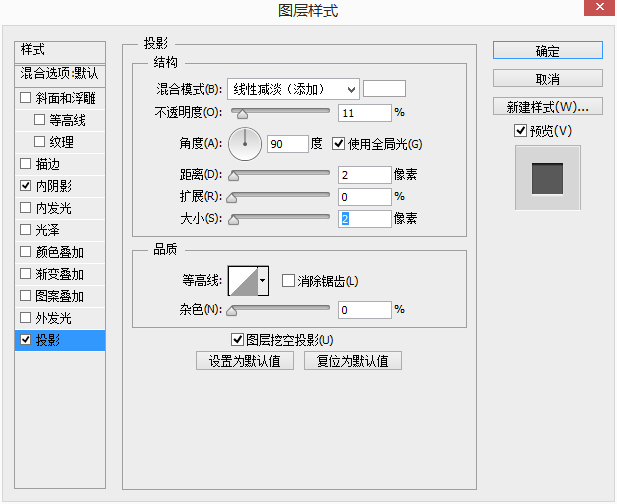Enable the 渐变叠加 checkbox
617x504 pixels.
26,274
